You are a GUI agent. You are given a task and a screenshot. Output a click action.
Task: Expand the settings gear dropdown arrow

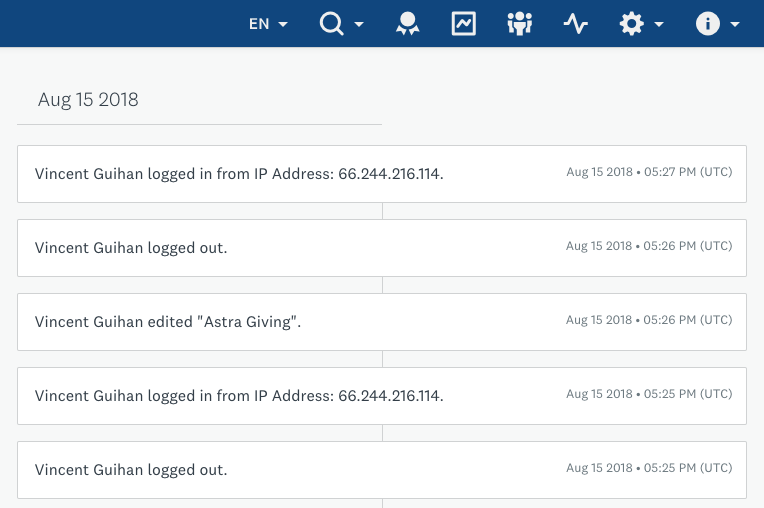[659, 24]
